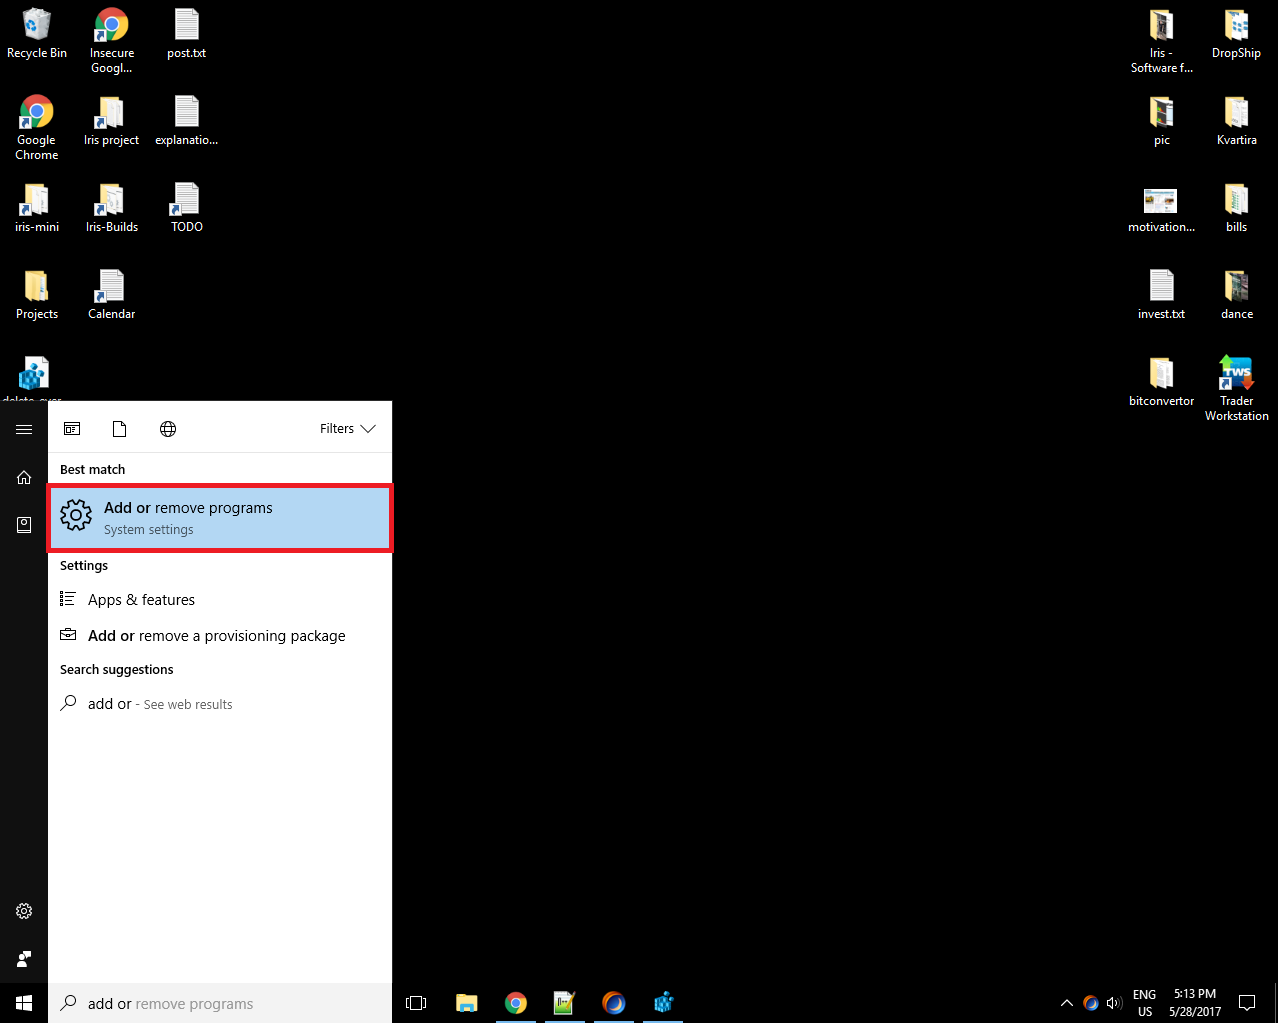The width and height of the screenshot is (1278, 1023).
Task: Select the Calendar shortcut icon
Action: coord(111,295)
